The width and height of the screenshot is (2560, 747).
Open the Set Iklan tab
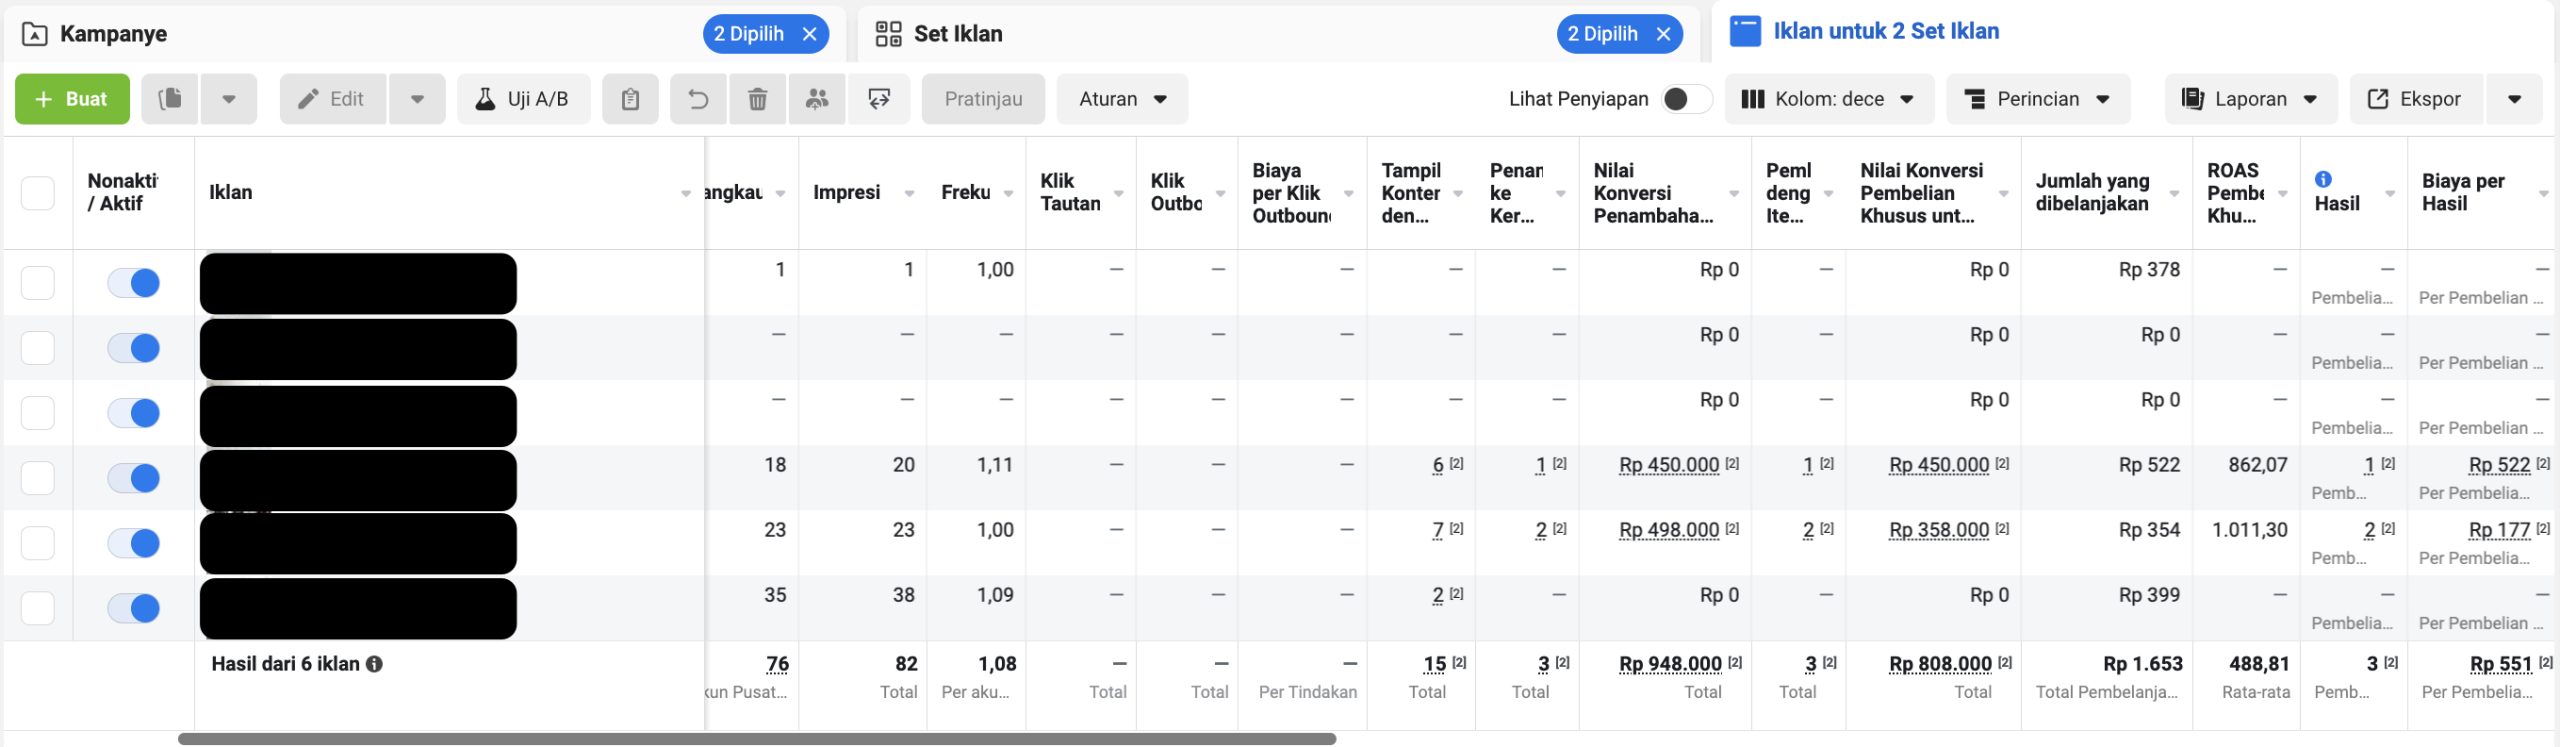tap(957, 34)
